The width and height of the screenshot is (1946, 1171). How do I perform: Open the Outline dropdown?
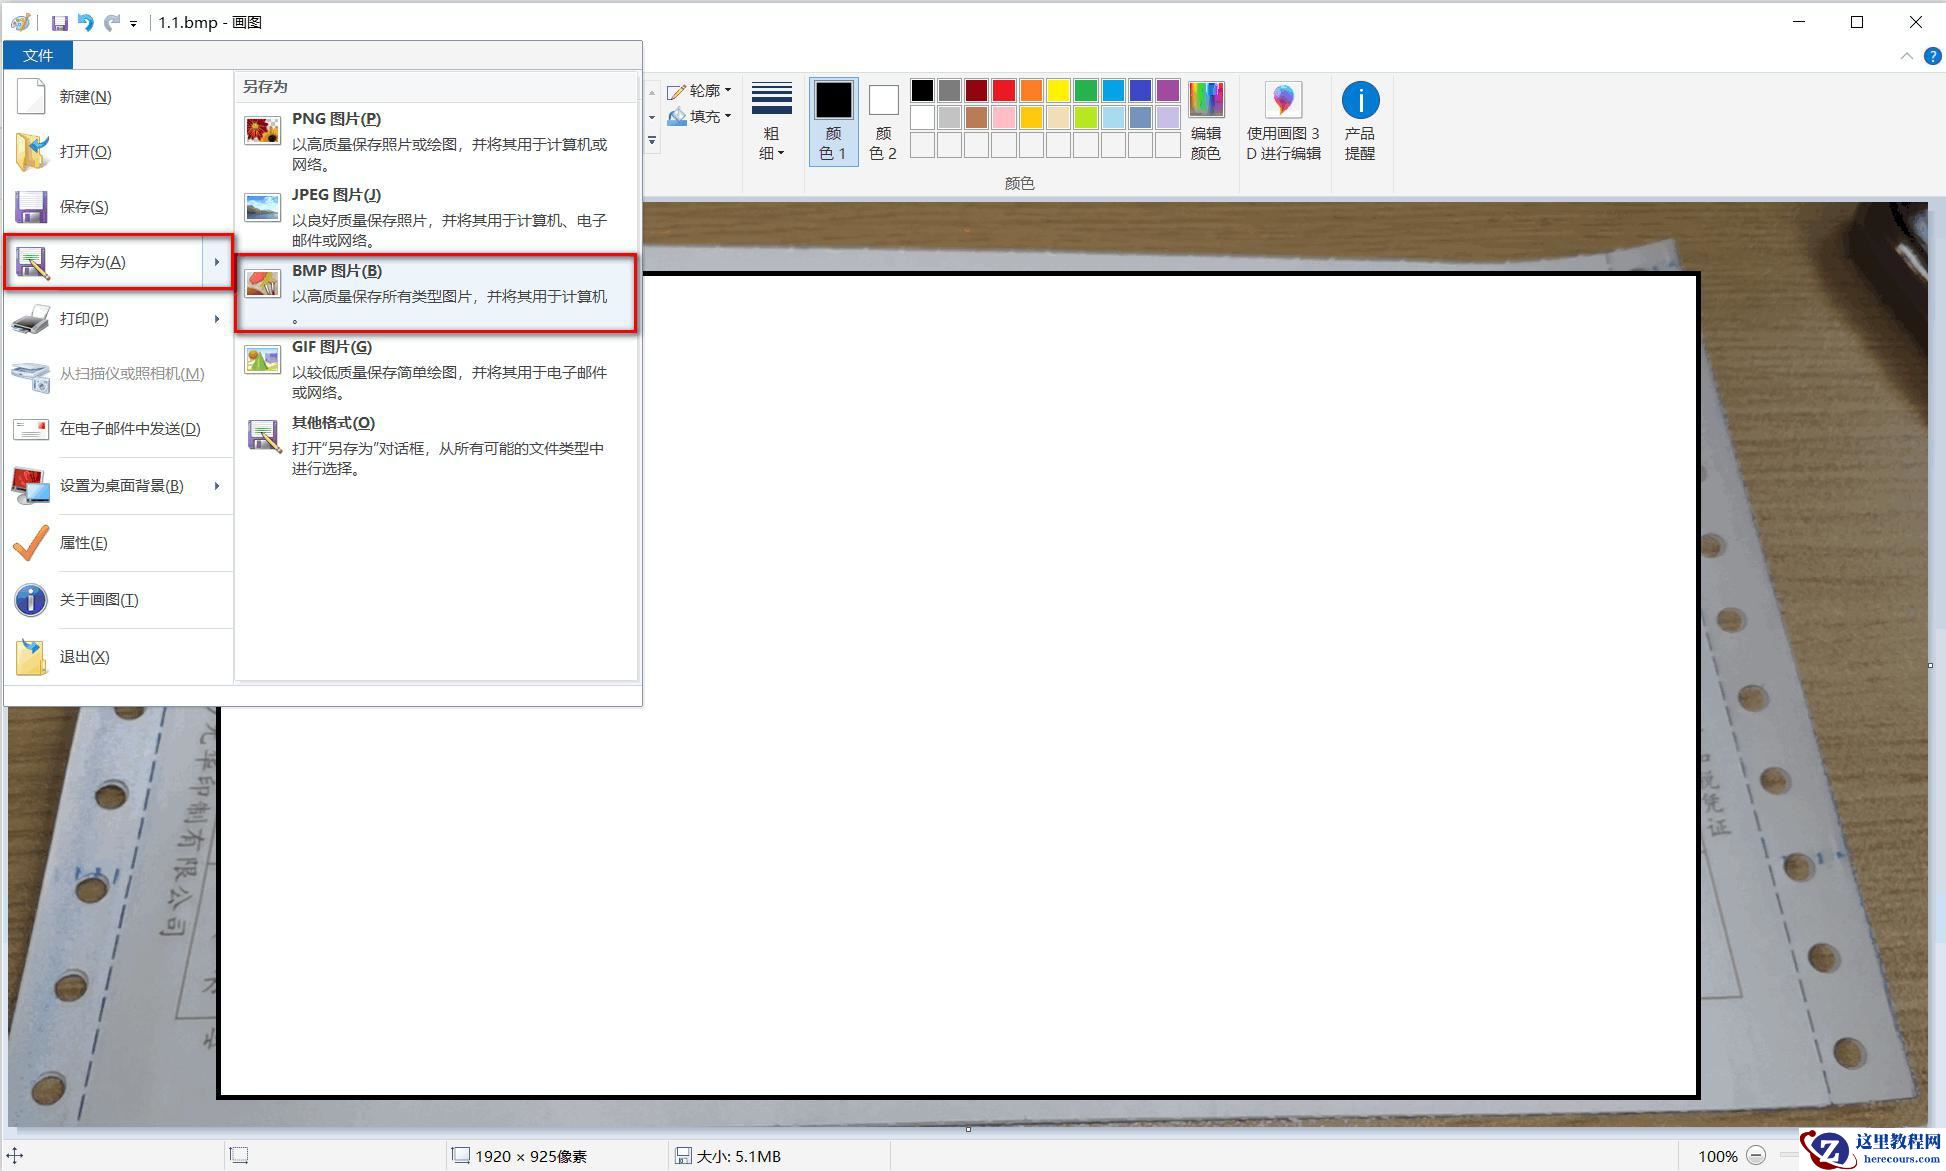click(x=700, y=91)
